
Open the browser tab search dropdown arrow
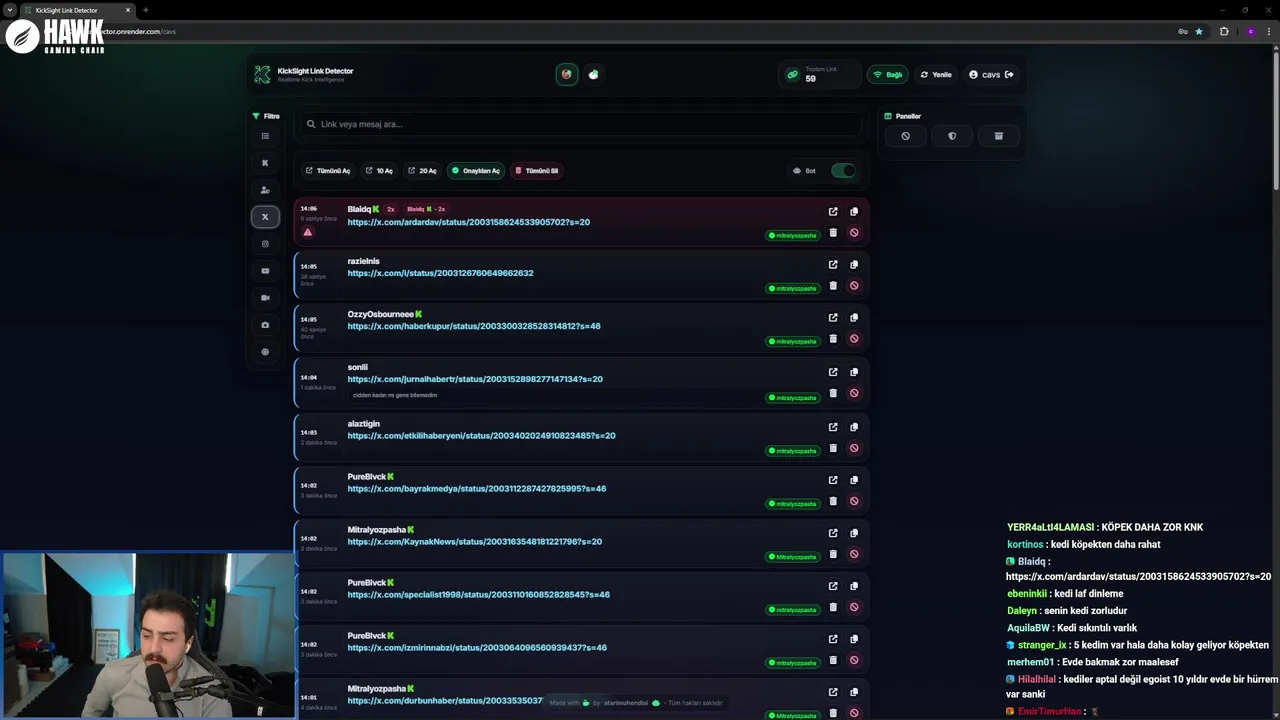10,10
